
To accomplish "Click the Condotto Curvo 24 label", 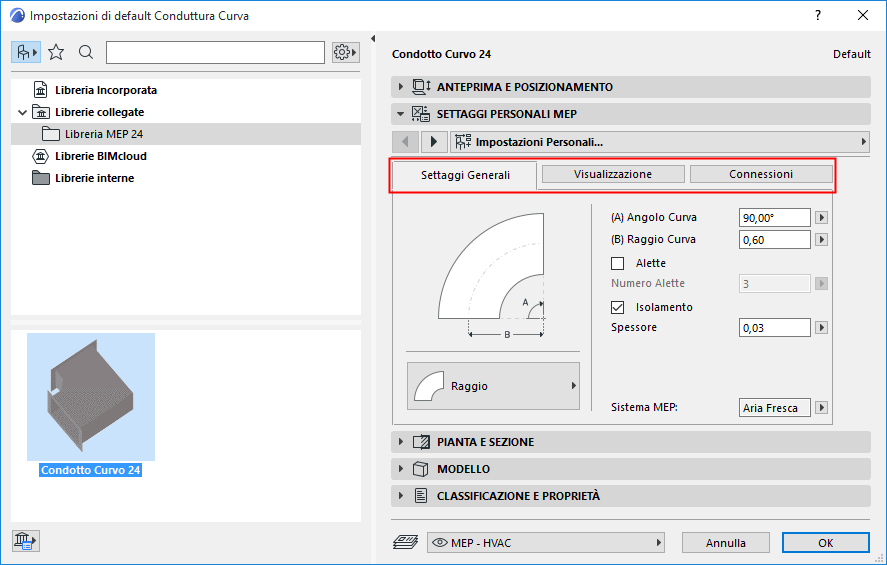I will (91, 470).
